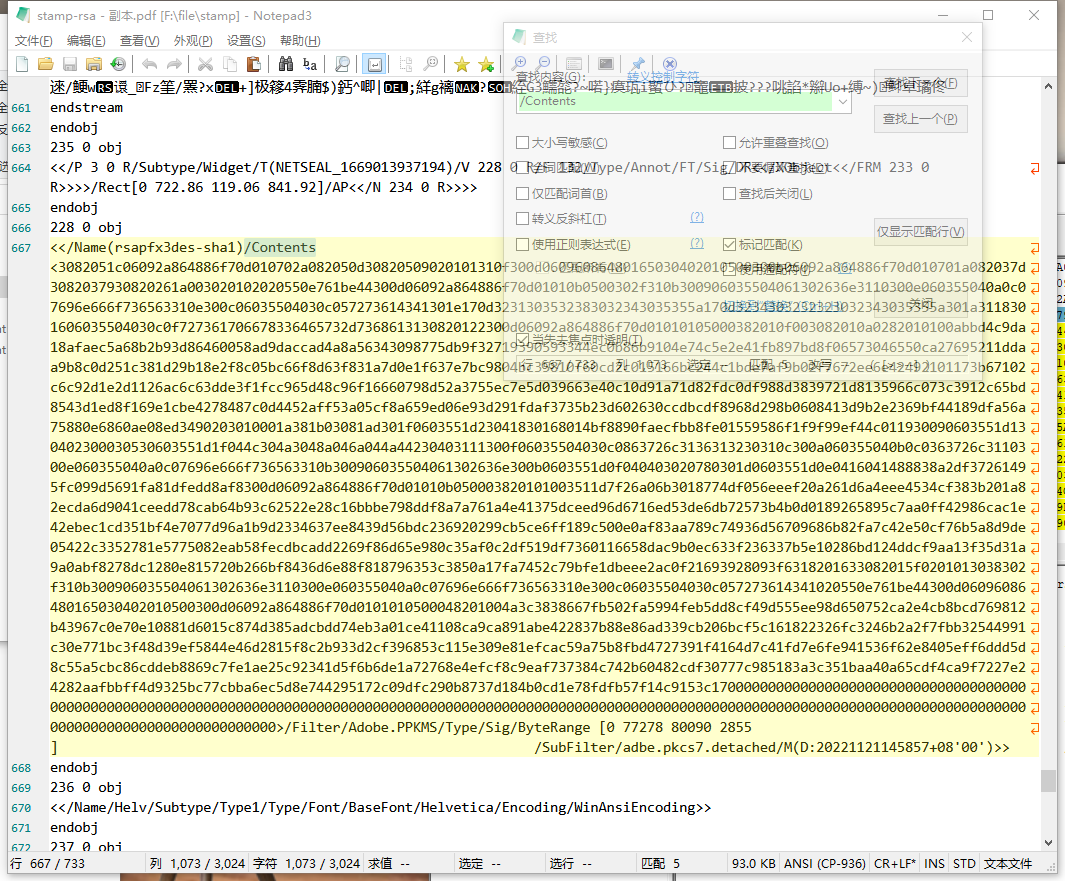
Task: Click the magnifier-over-page toolbar icon
Action: click(342, 65)
